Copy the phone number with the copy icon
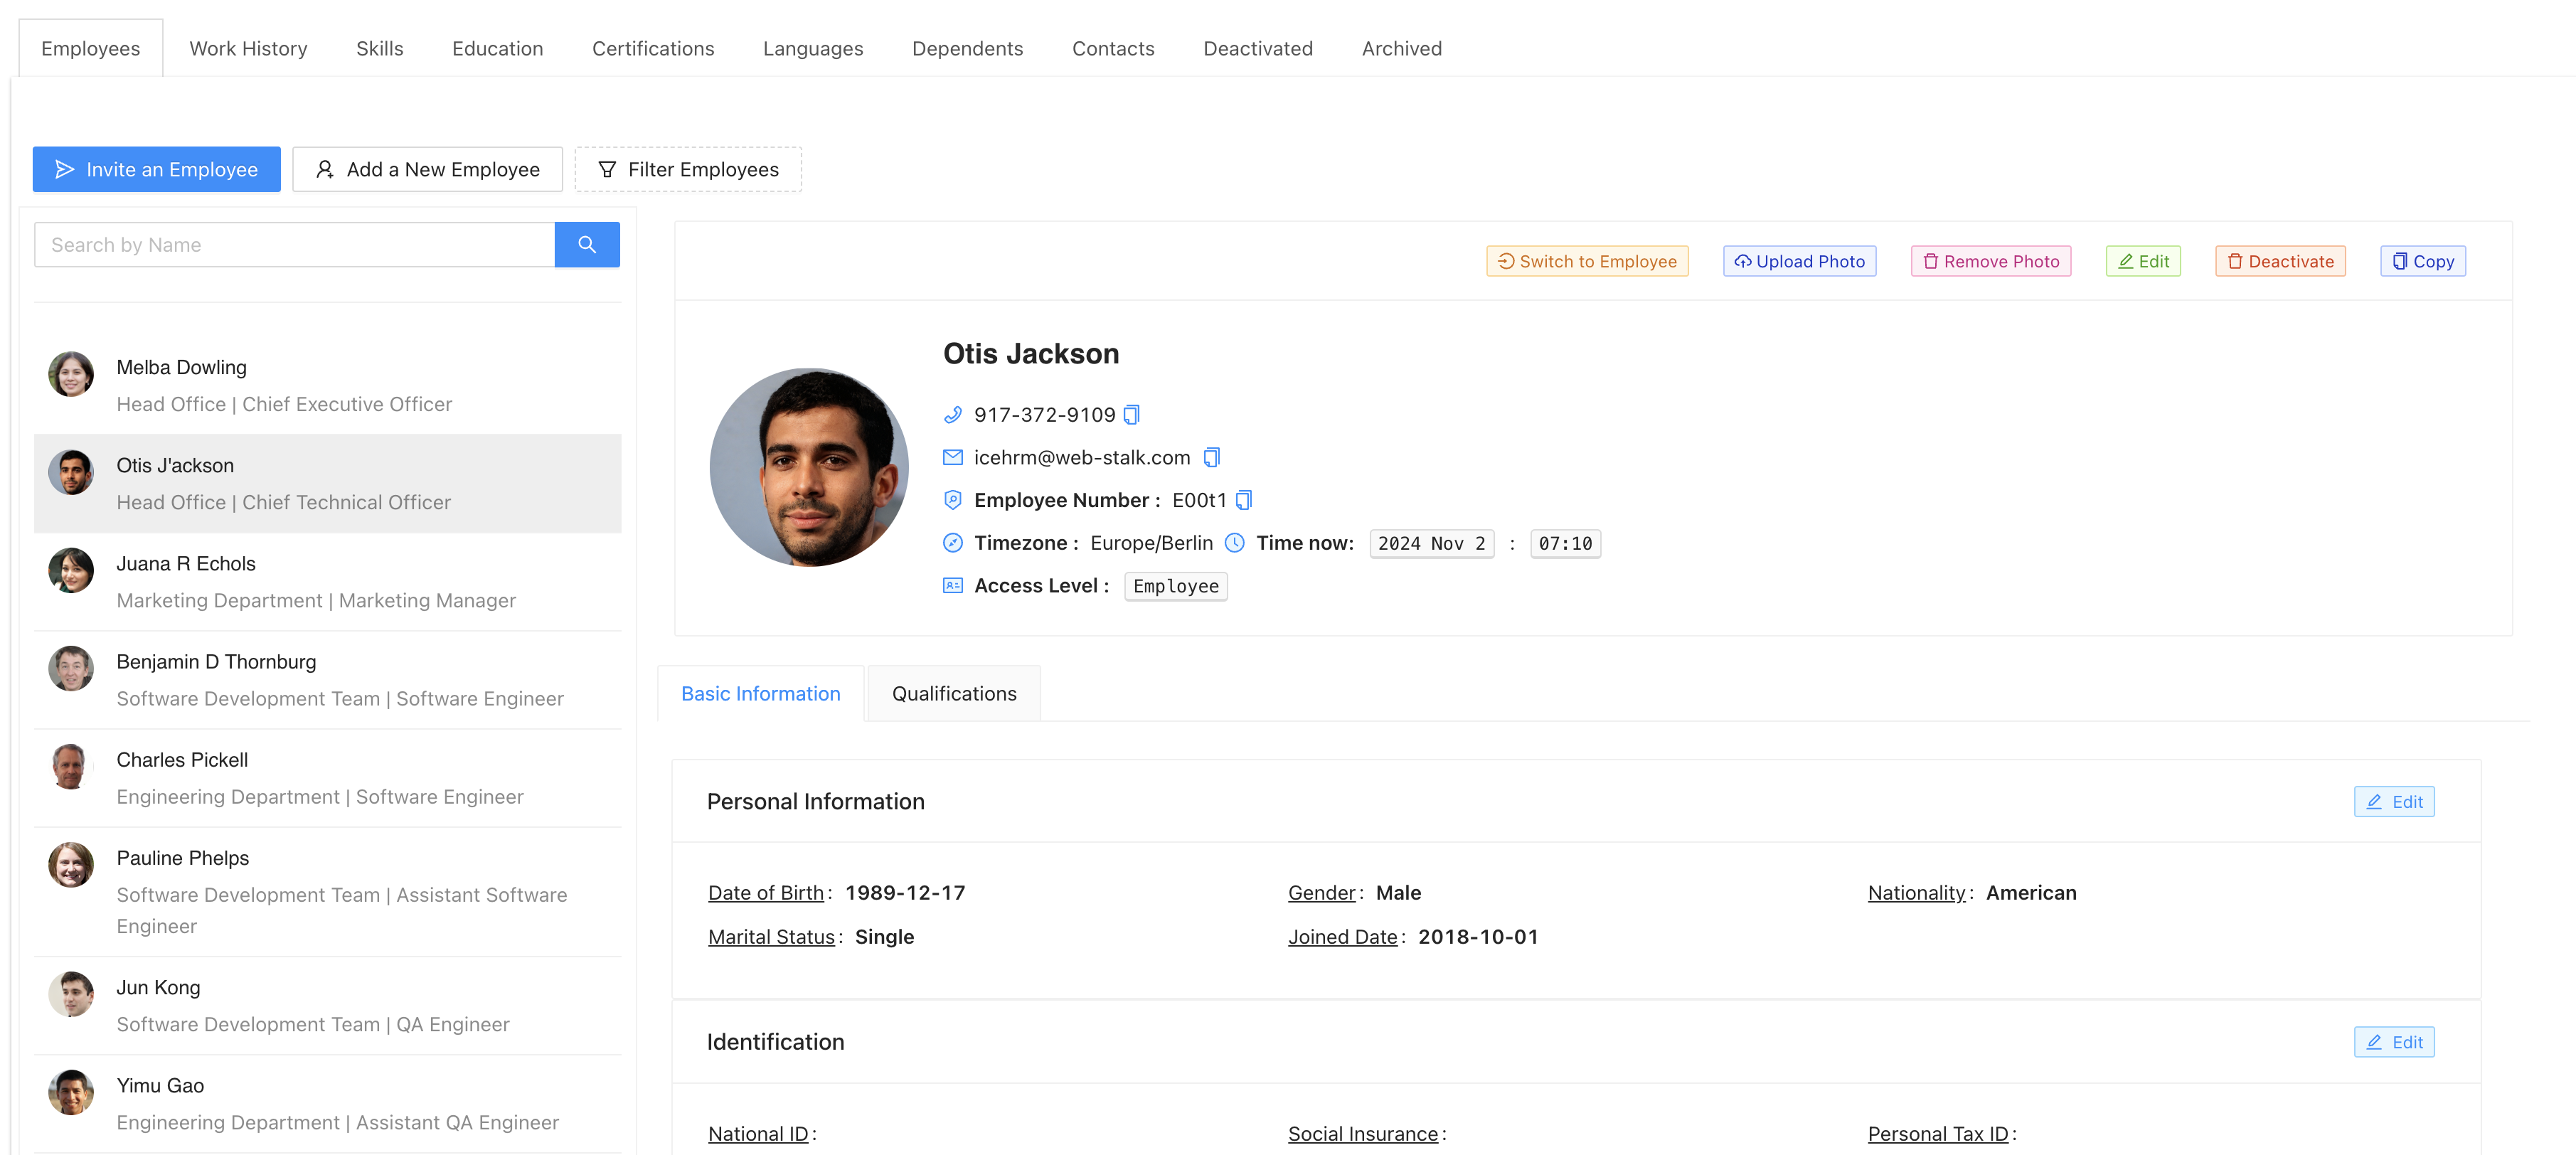Image resolution: width=2576 pixels, height=1155 pixels. [x=1131, y=415]
